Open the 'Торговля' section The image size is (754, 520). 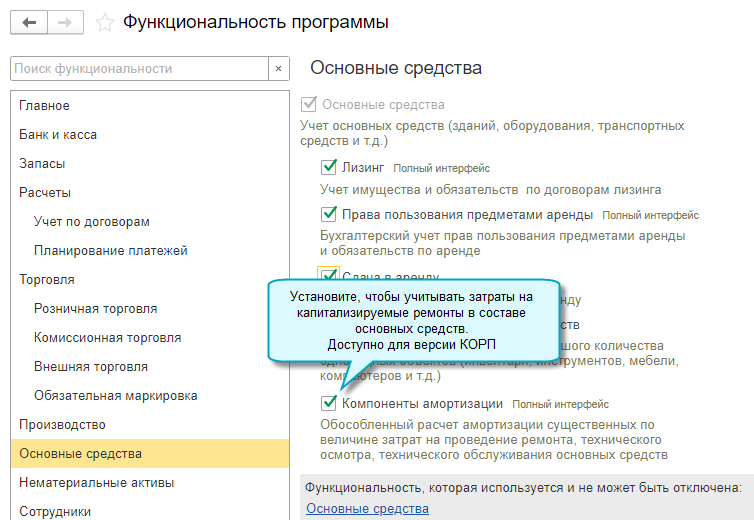pyautogui.click(x=150, y=279)
